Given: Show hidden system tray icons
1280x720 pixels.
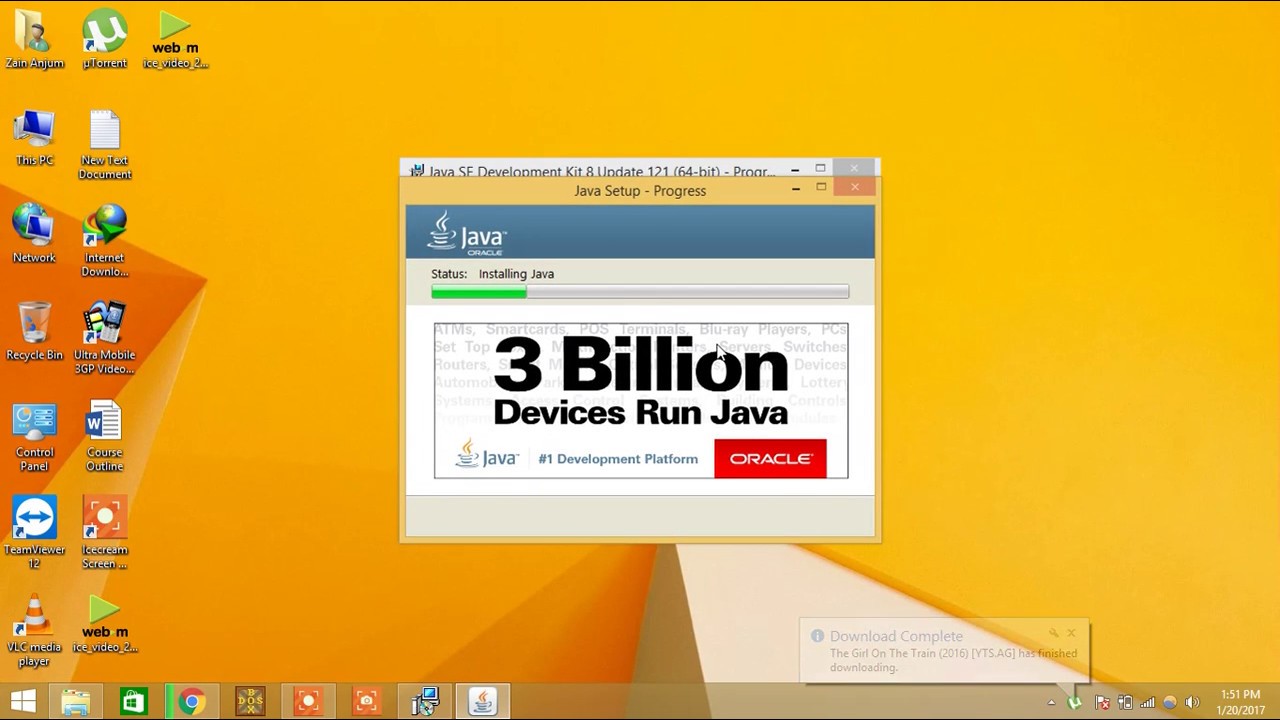Looking at the screenshot, I should coord(1051,703).
